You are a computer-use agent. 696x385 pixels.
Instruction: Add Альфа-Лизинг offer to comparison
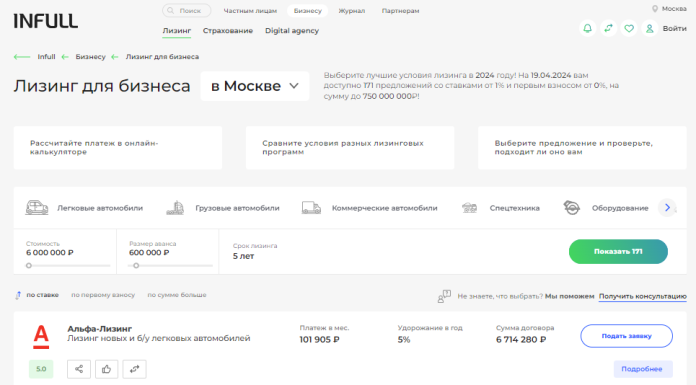click(x=134, y=369)
